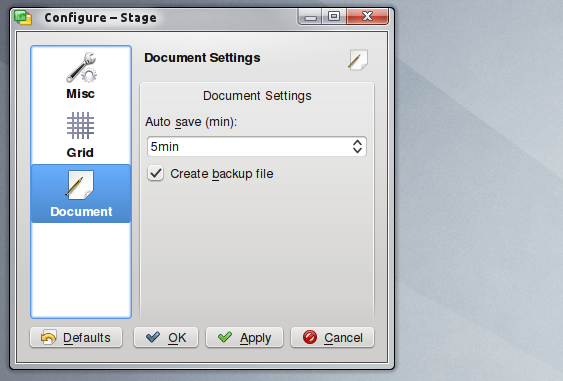Open the Grid settings page
The width and height of the screenshot is (563, 381).
click(x=81, y=135)
